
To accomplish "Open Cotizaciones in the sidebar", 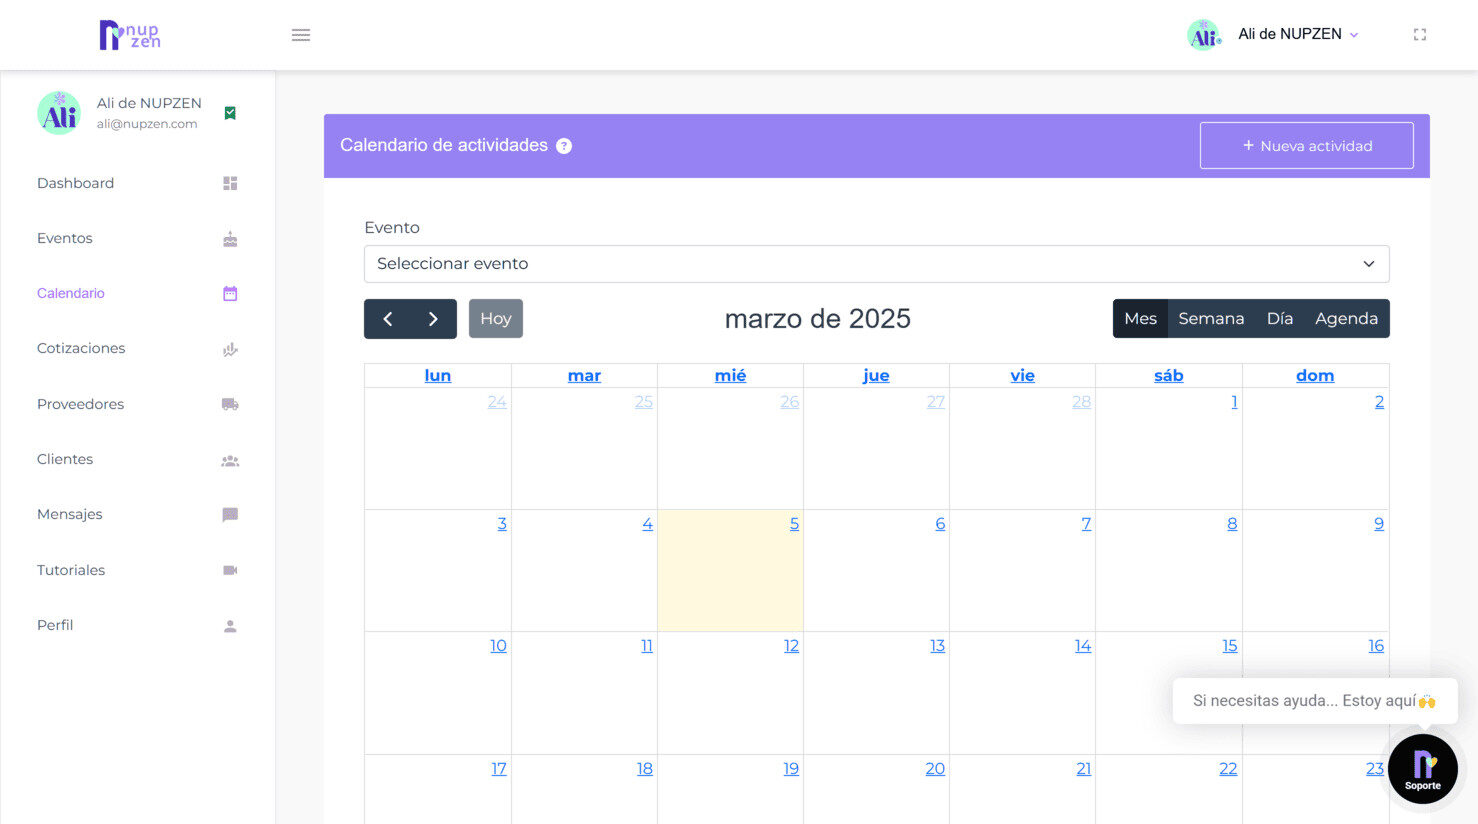I will point(81,348).
